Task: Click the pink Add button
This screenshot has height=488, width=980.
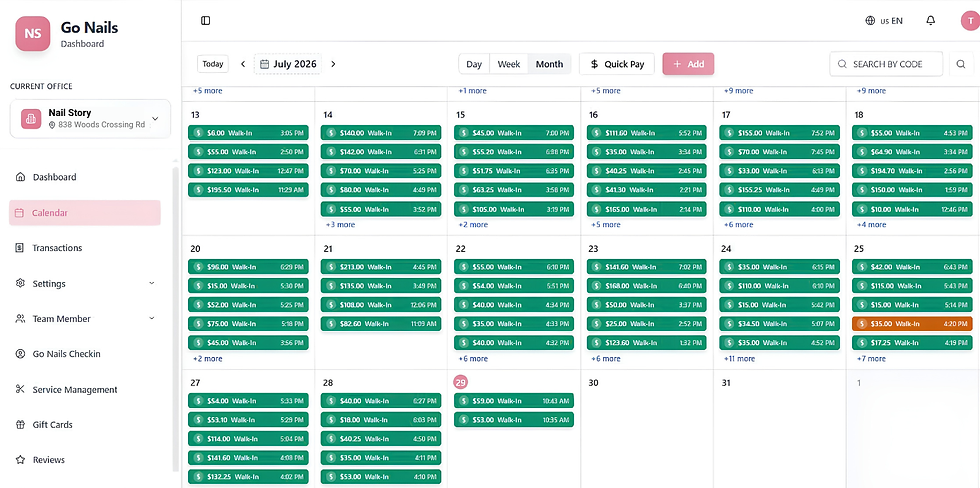Action: tap(688, 64)
